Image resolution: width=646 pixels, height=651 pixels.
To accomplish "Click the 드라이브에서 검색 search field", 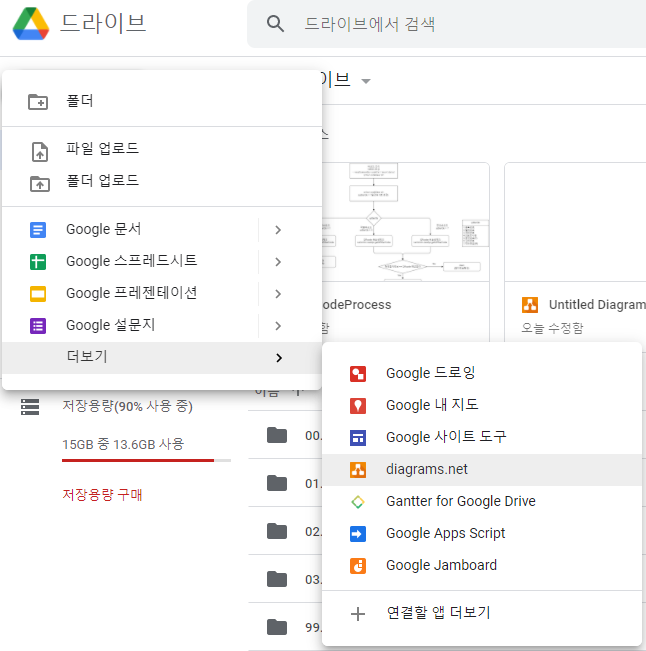I will [446, 24].
